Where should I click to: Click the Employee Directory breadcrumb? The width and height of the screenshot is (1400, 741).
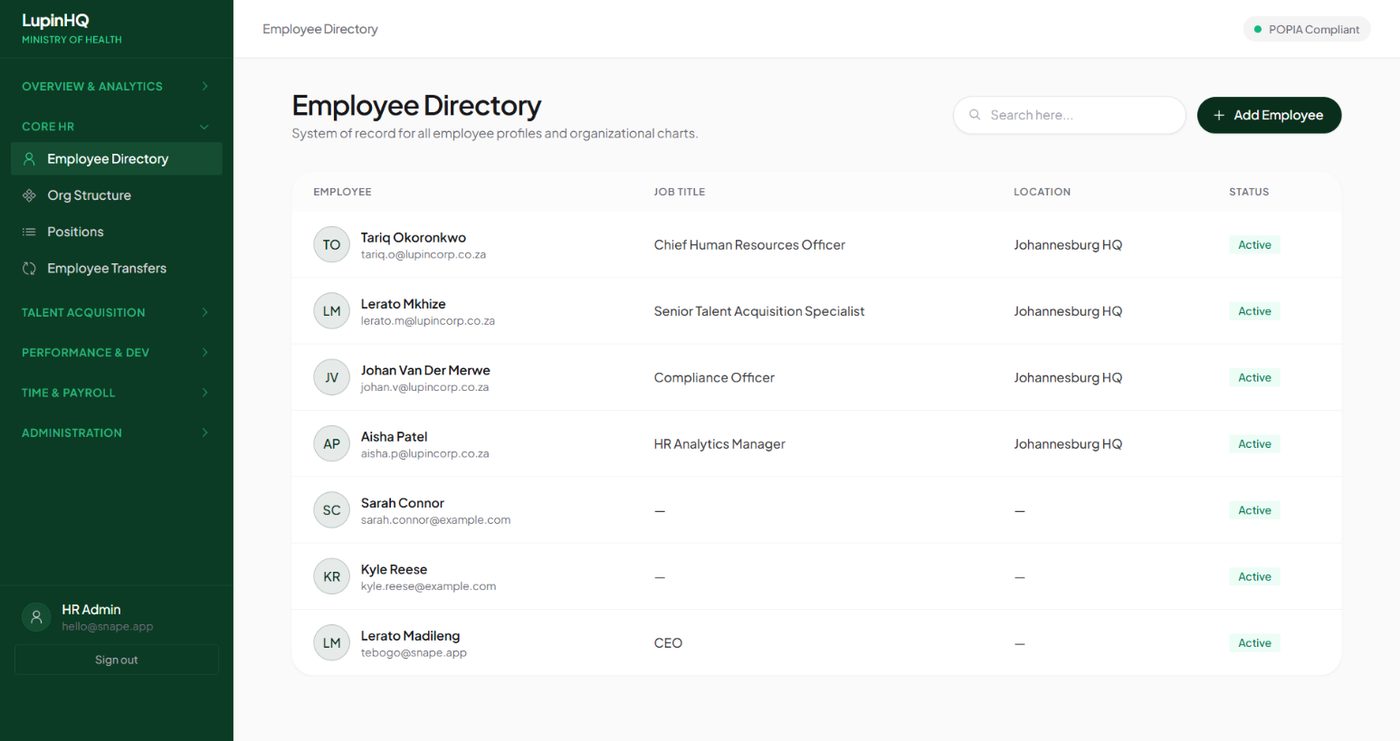point(320,29)
